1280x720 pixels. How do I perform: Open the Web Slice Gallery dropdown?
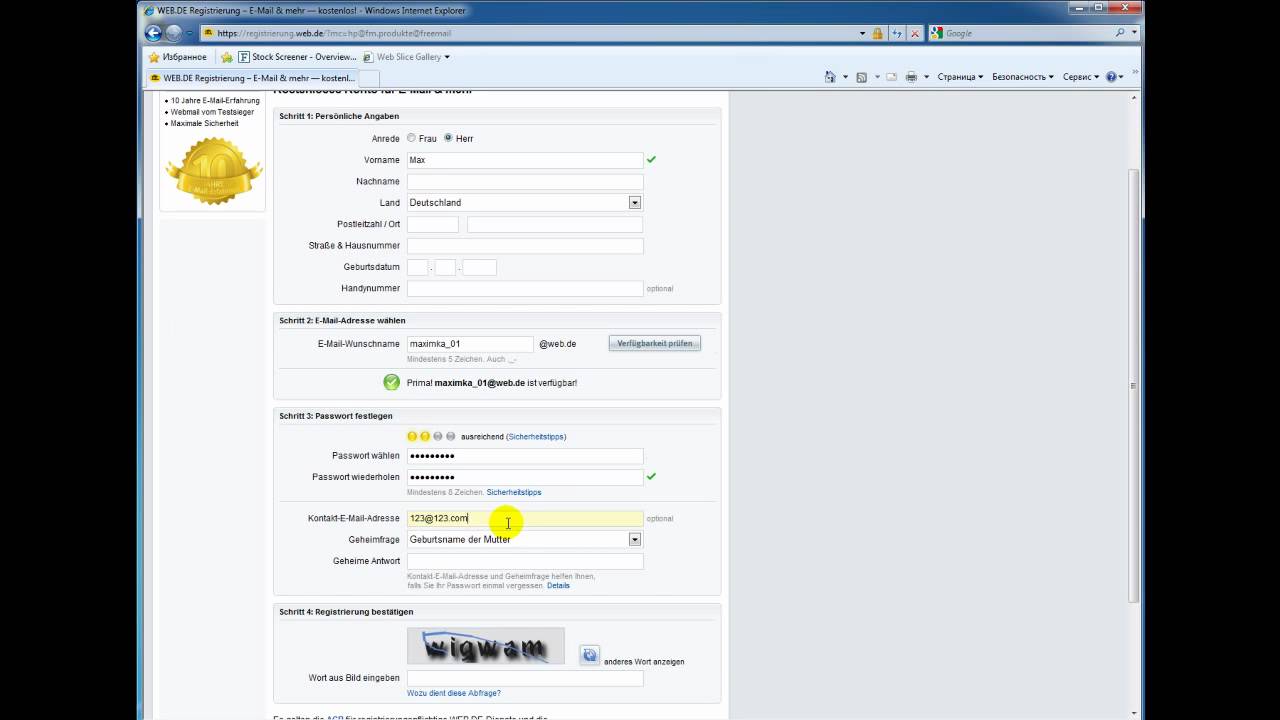(406, 57)
